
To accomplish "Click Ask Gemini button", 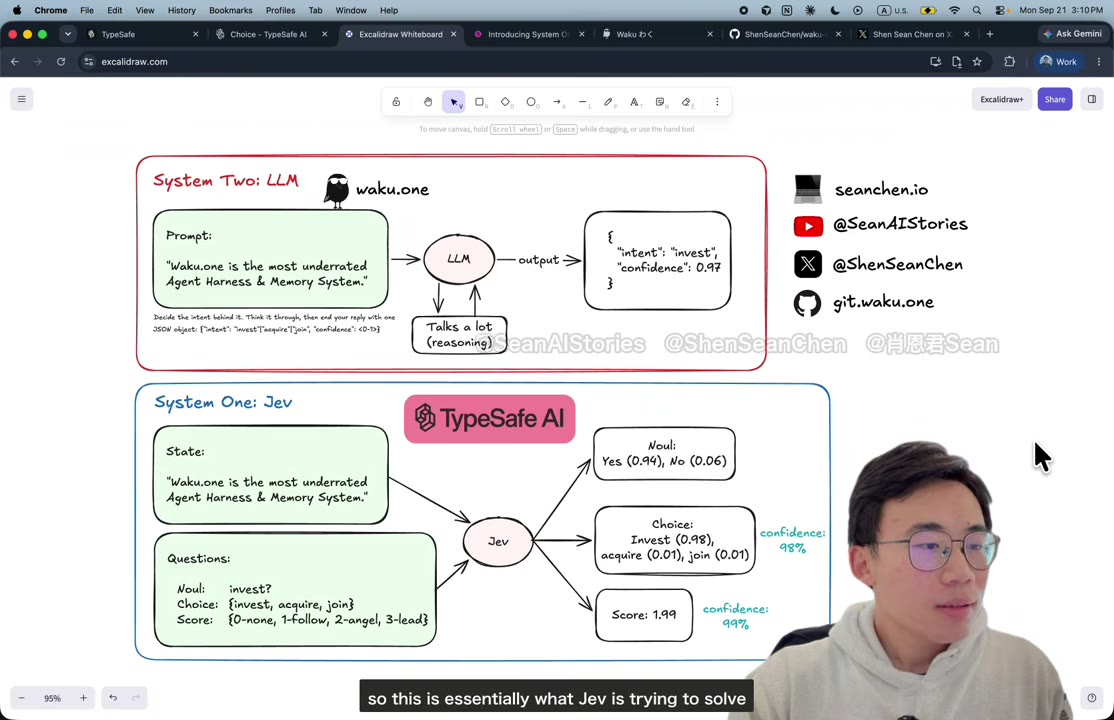I will (1073, 34).
